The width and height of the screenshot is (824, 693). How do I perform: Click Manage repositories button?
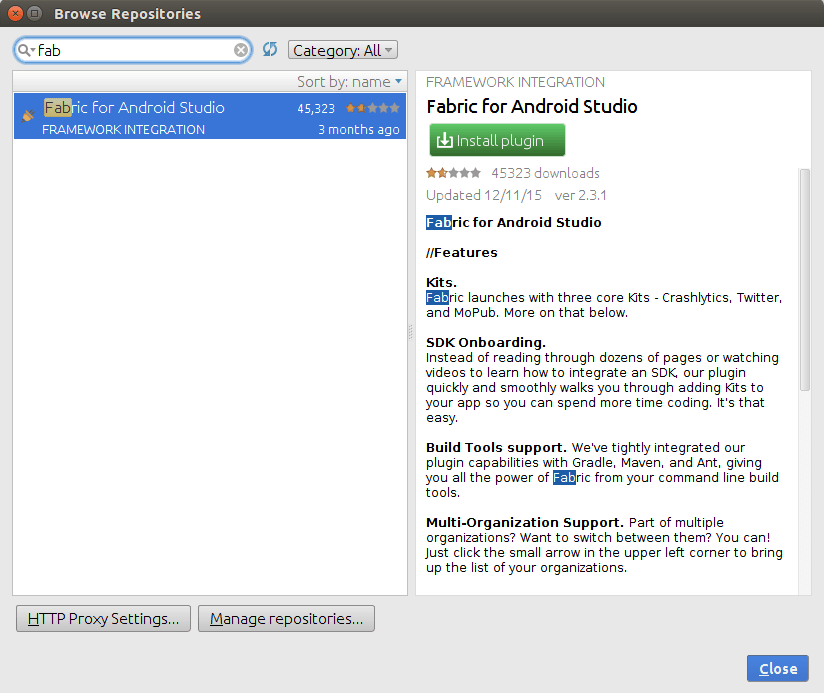[x=286, y=618]
